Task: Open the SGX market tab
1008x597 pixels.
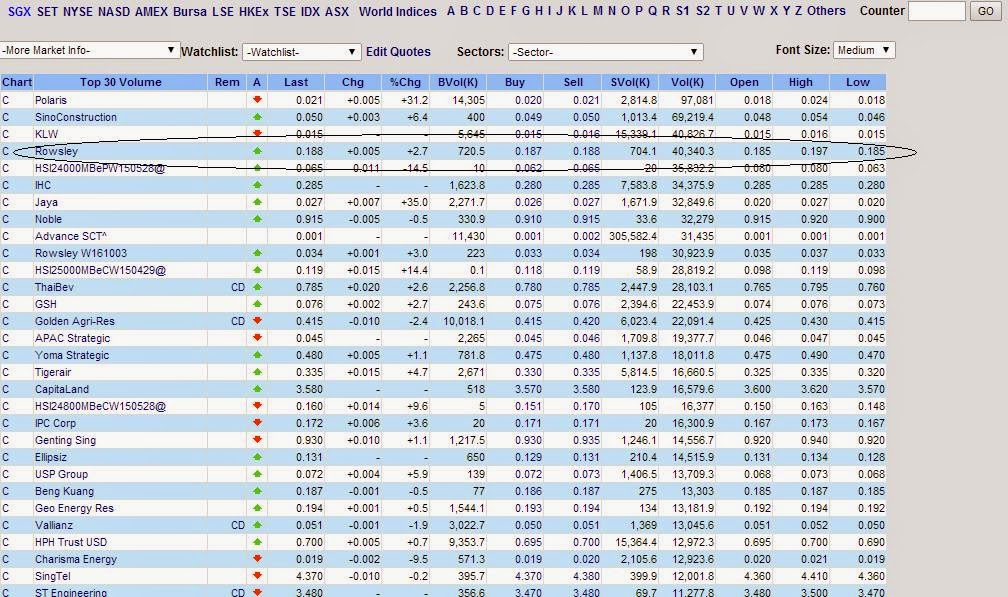Action: click(x=19, y=12)
